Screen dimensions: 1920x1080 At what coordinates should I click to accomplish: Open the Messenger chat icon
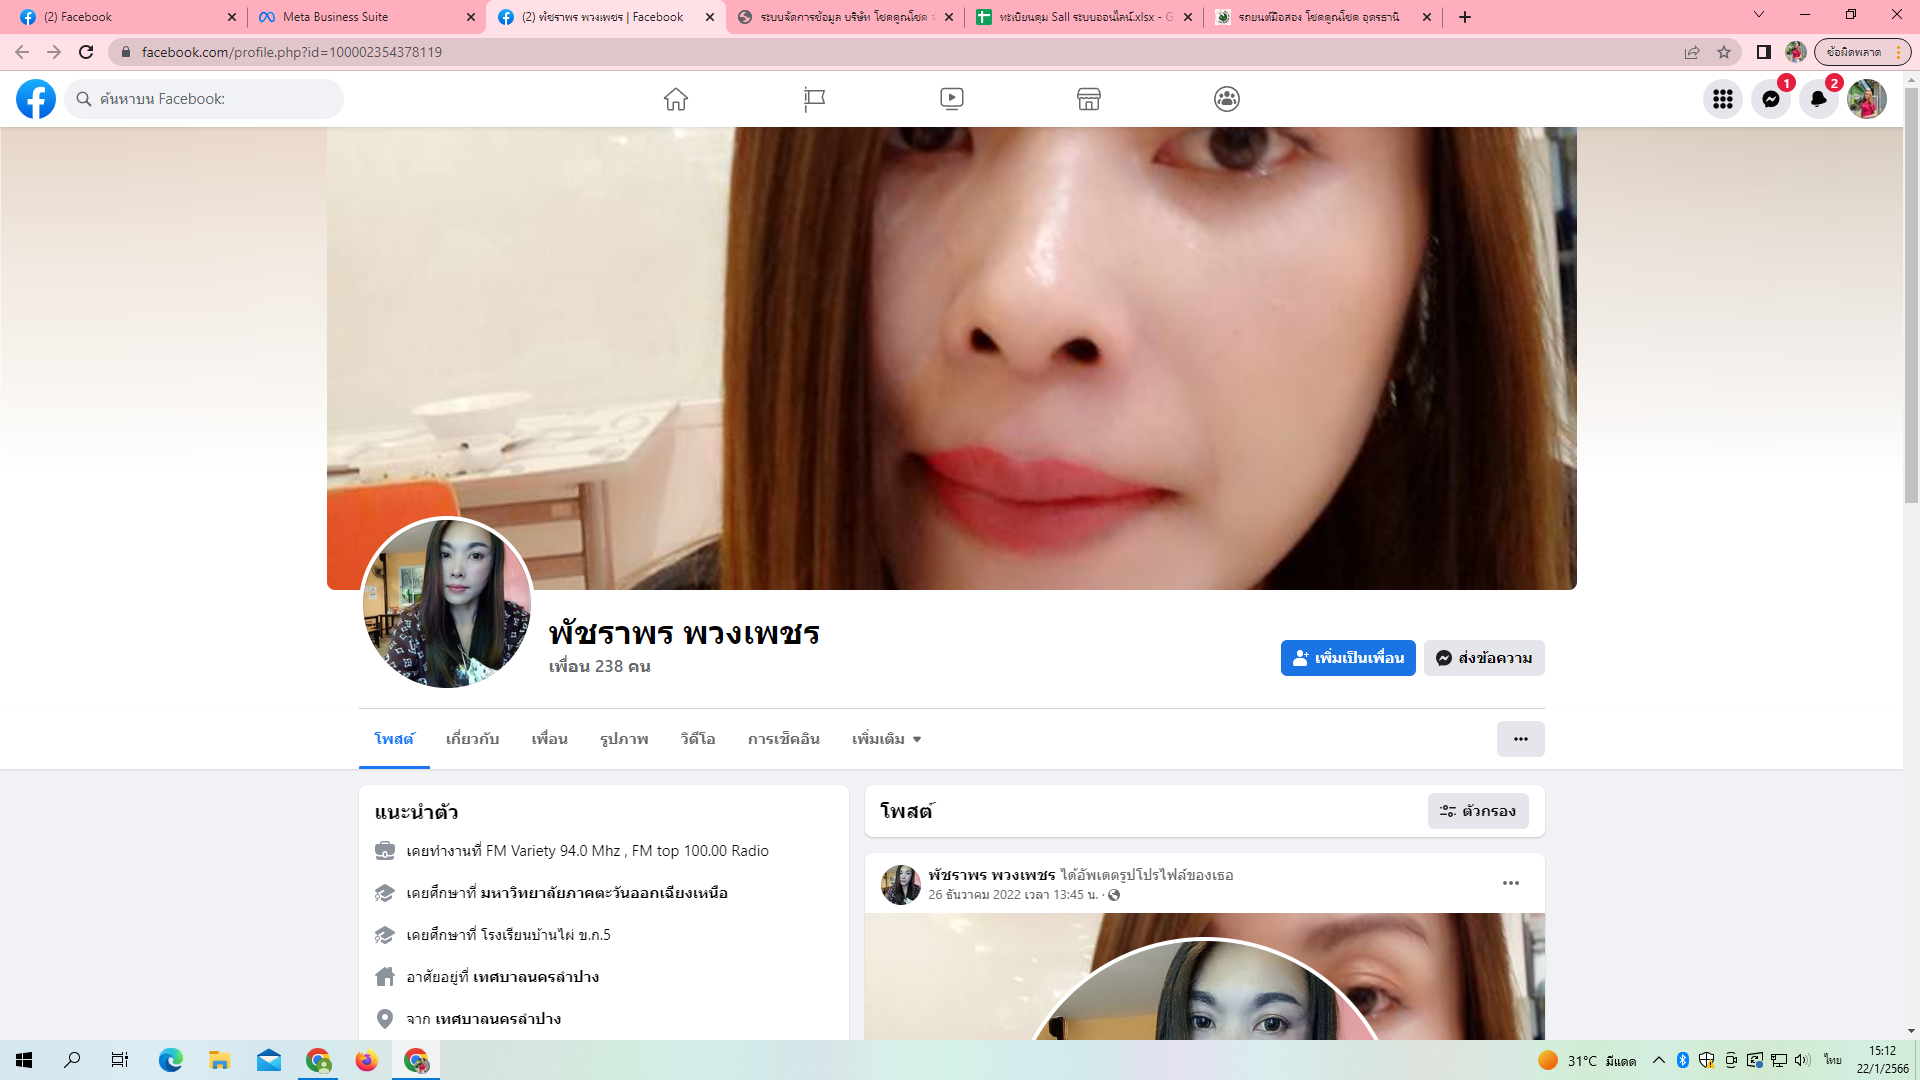pos(1770,99)
